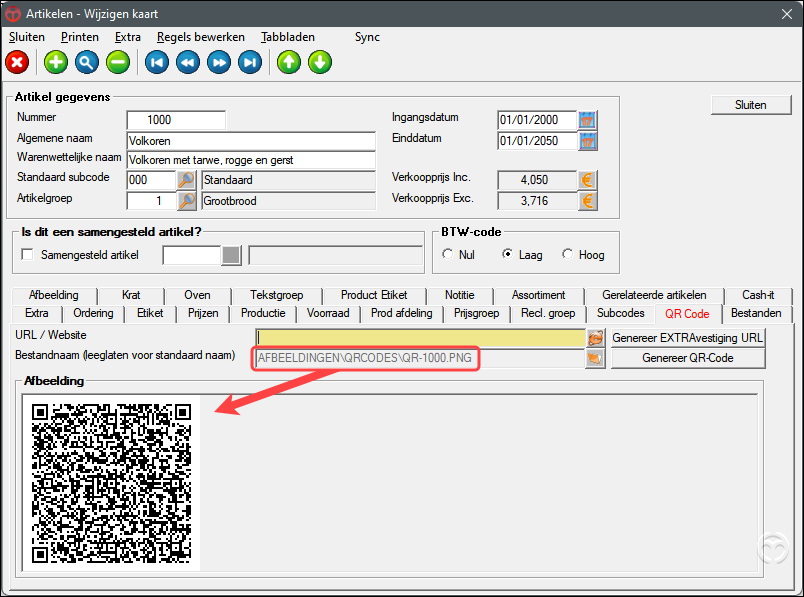This screenshot has height=597, width=804.
Task: Click the green down arrow icon
Action: pos(320,63)
